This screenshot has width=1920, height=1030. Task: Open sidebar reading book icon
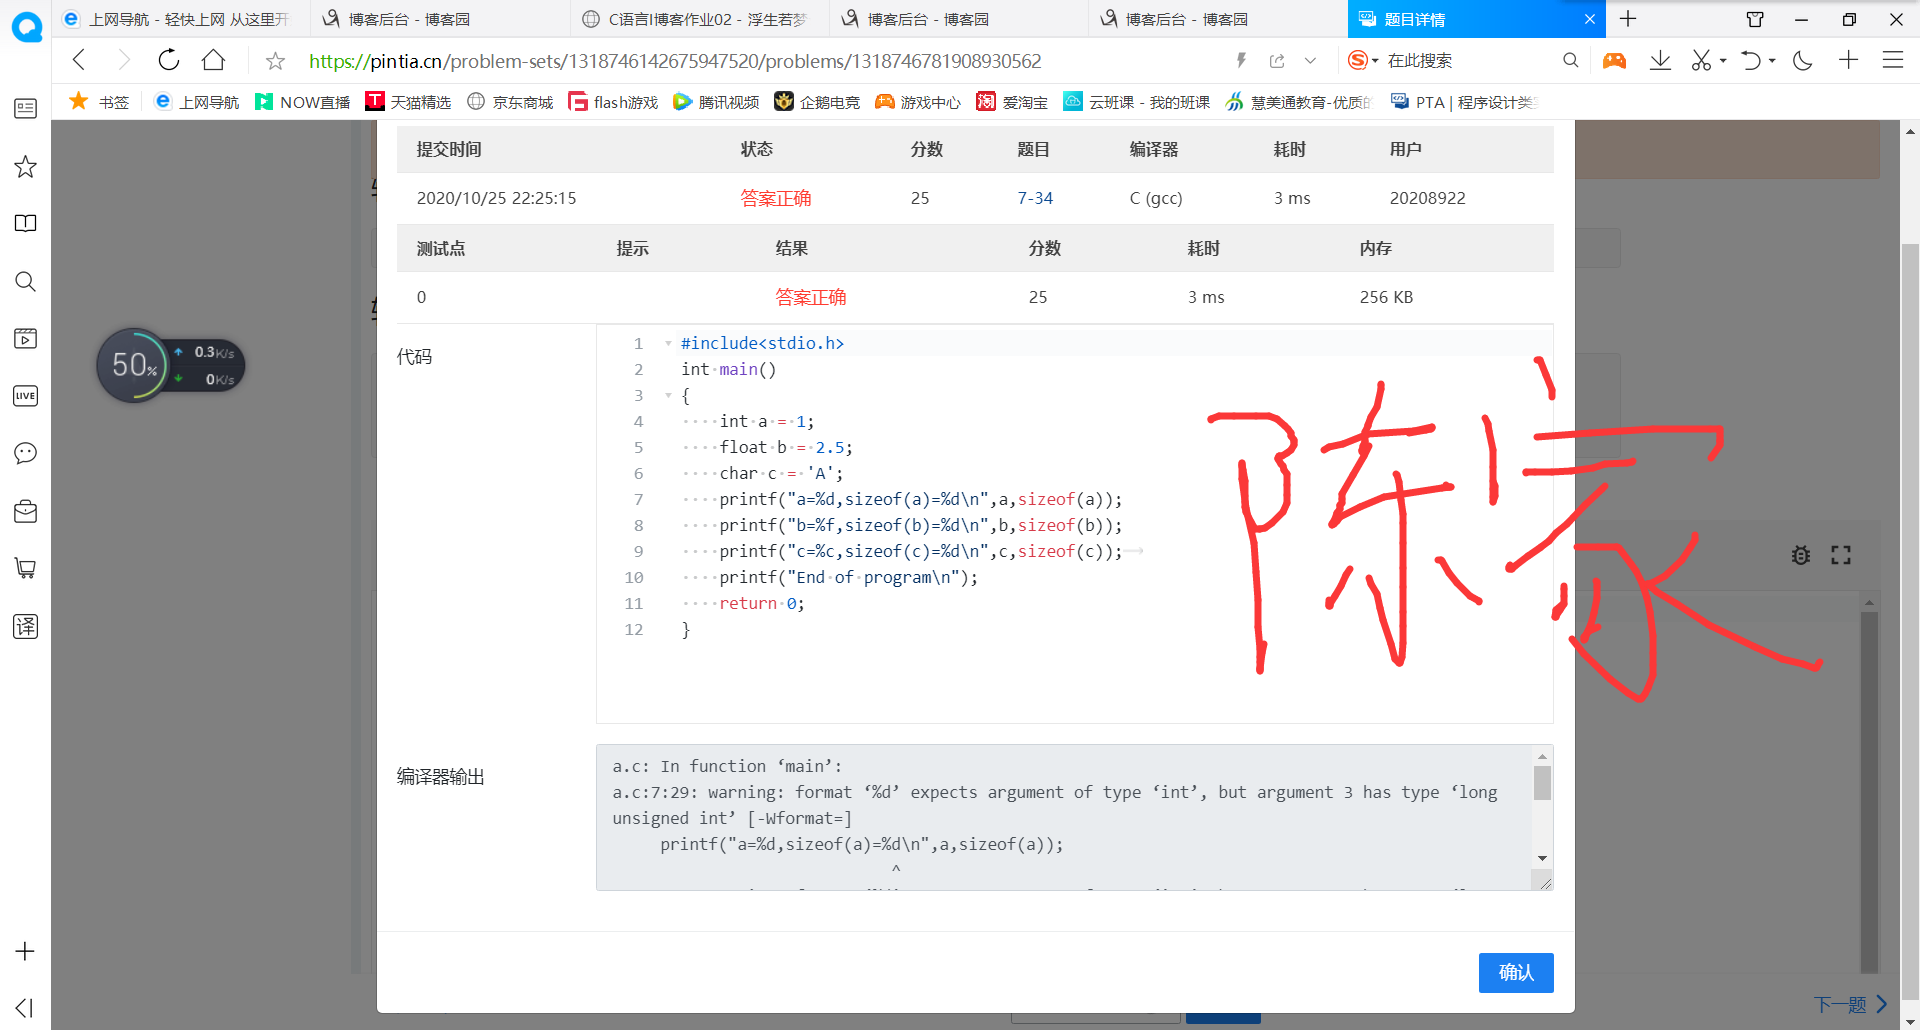[26, 223]
